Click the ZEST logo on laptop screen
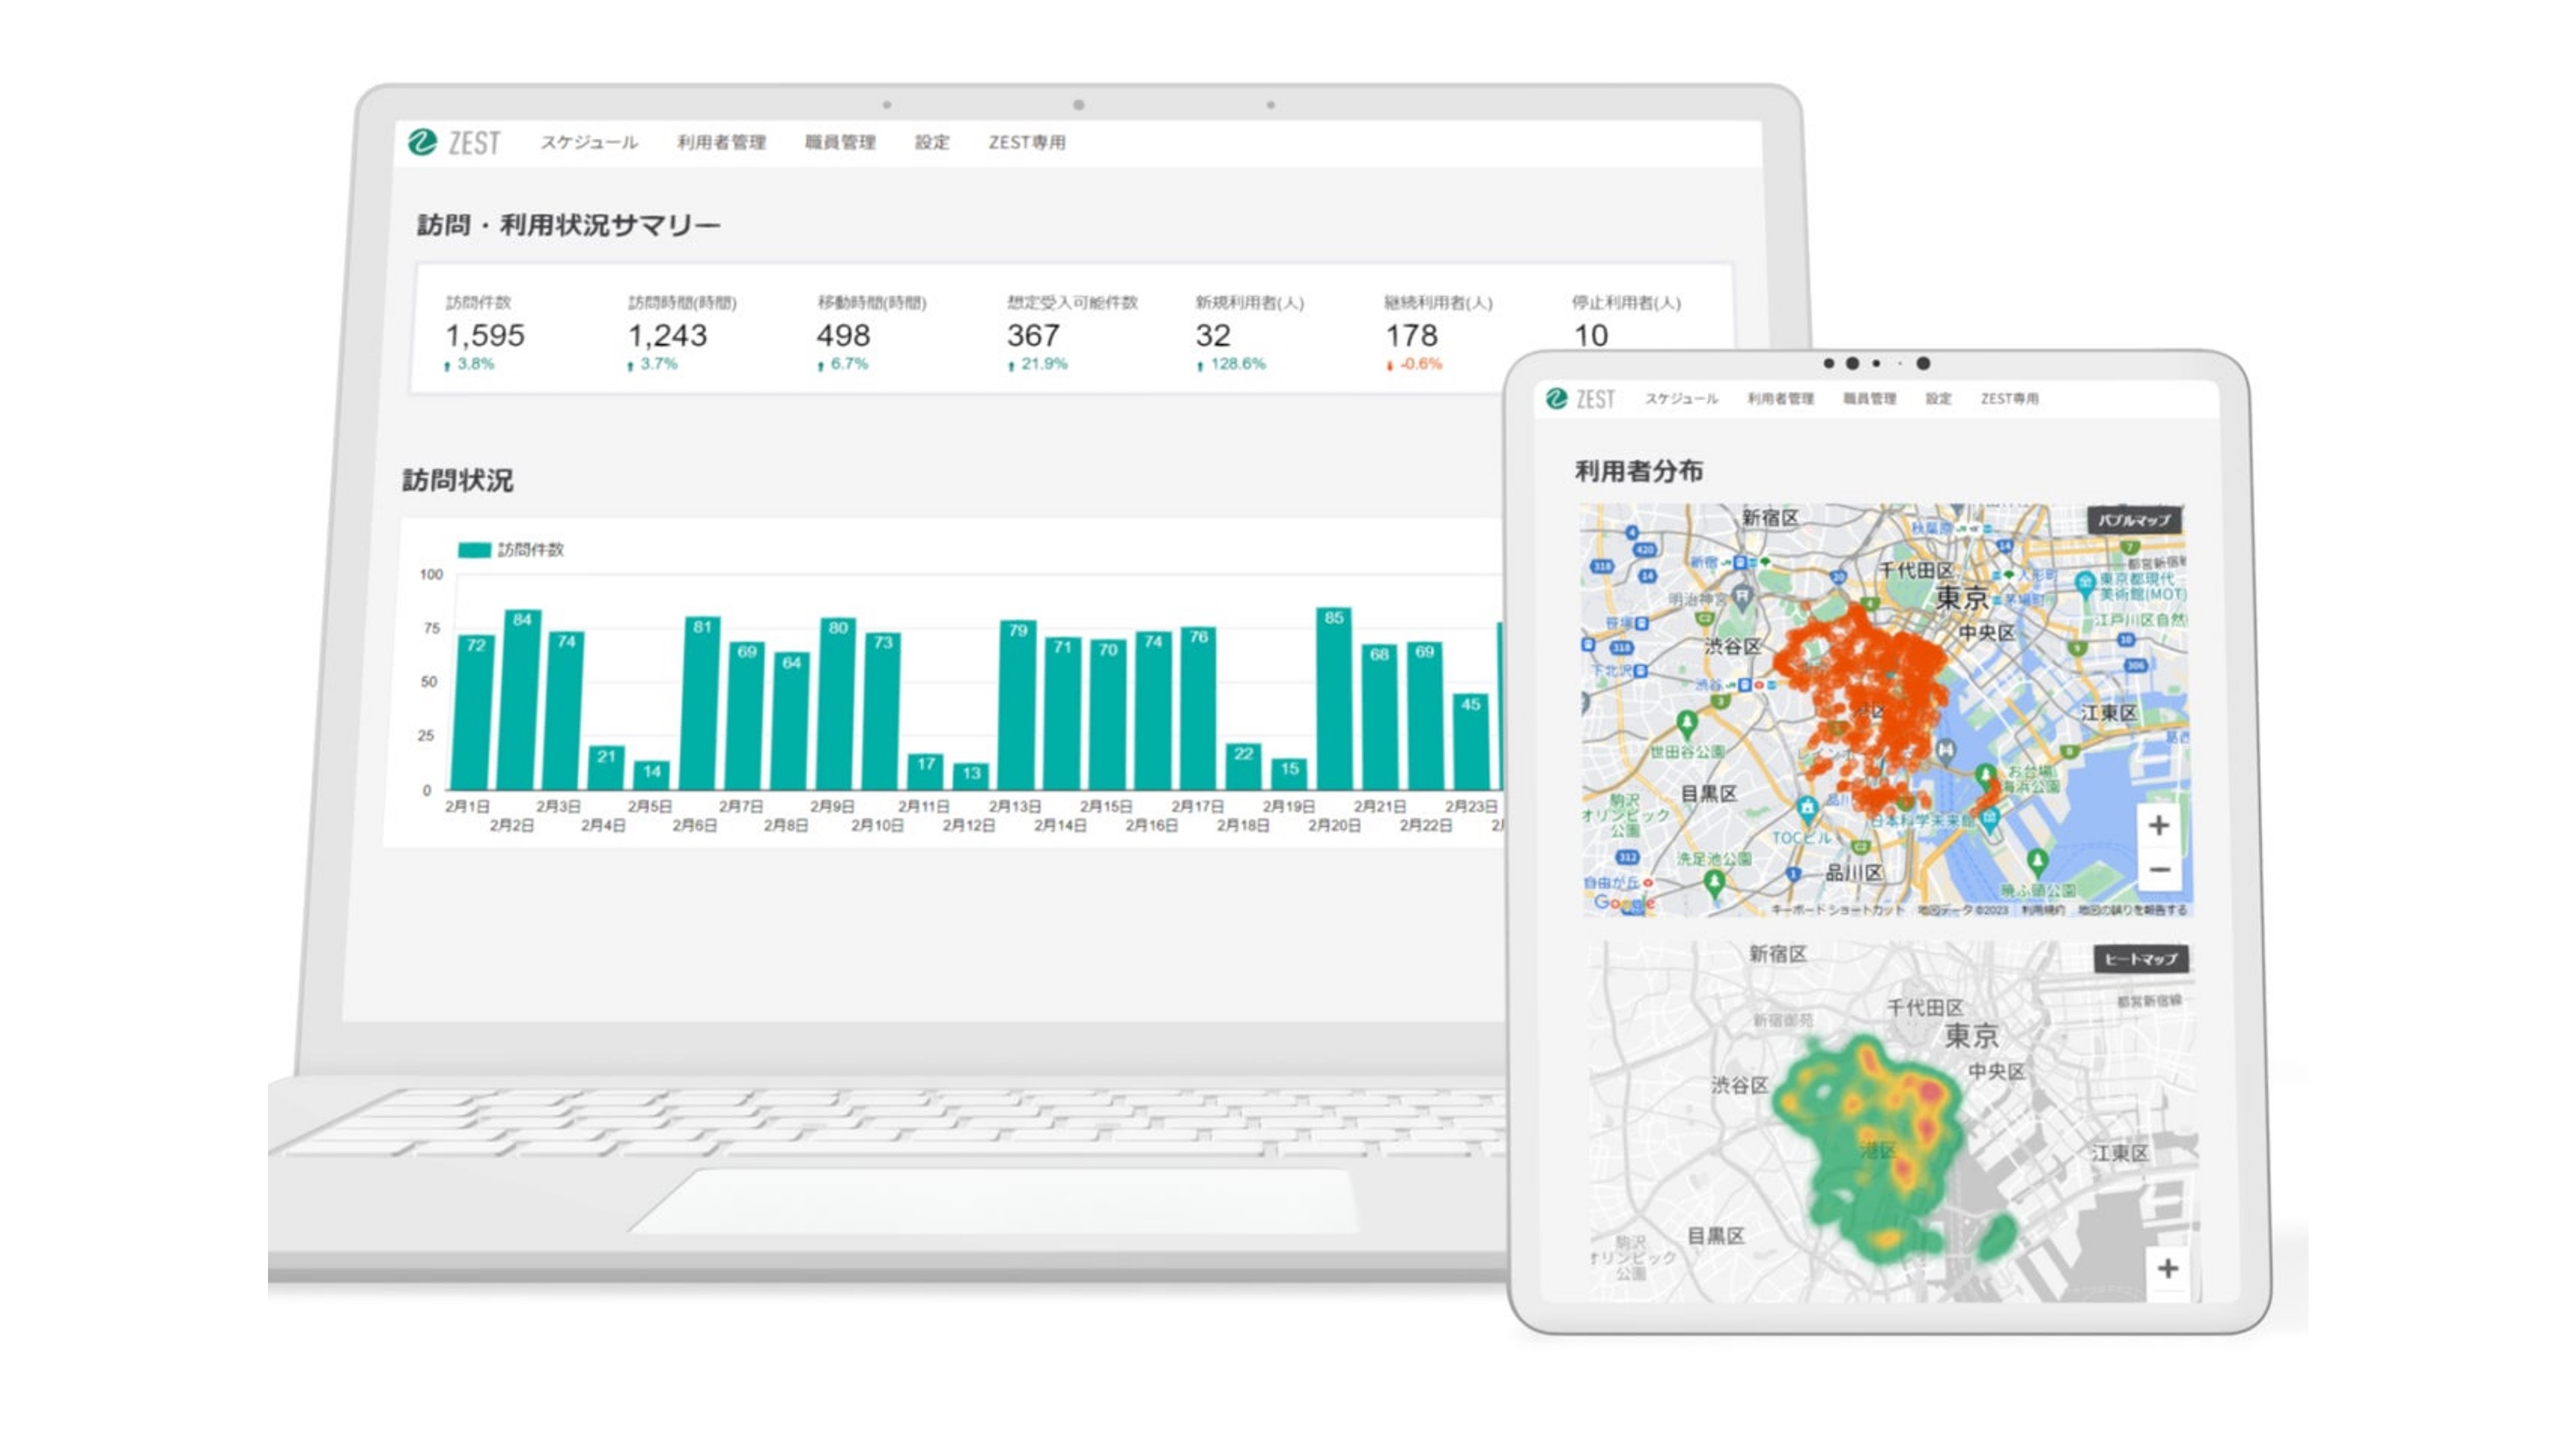The height and width of the screenshot is (1448, 2576). coord(454,142)
